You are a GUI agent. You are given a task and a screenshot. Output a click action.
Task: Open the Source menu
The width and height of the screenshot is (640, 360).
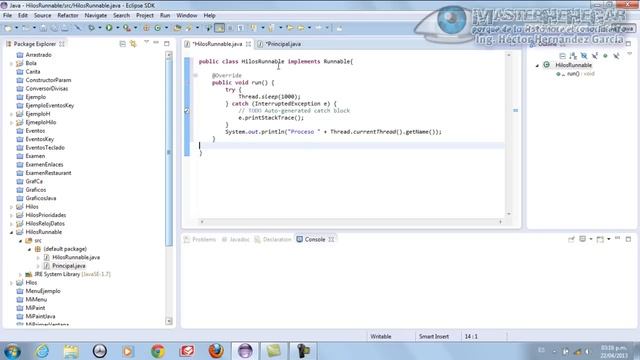[x=42, y=16]
